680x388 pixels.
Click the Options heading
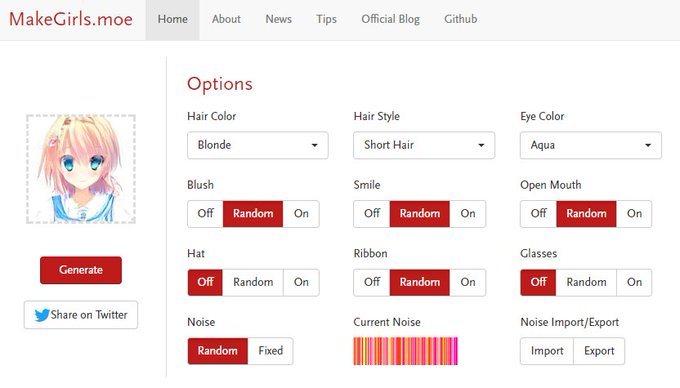click(x=219, y=84)
